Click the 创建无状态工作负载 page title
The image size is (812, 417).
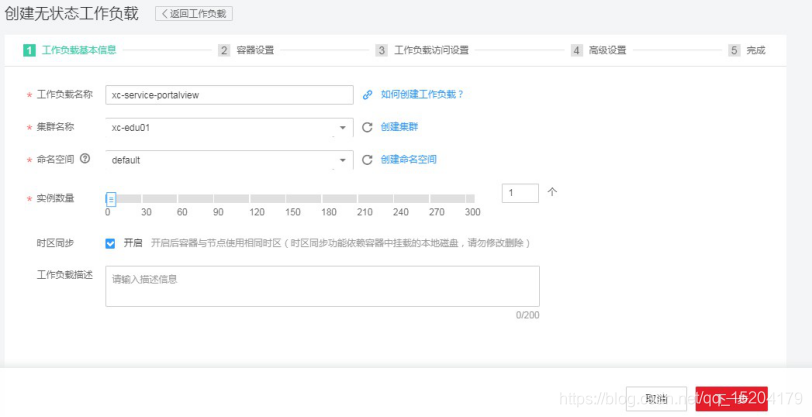coord(71,13)
